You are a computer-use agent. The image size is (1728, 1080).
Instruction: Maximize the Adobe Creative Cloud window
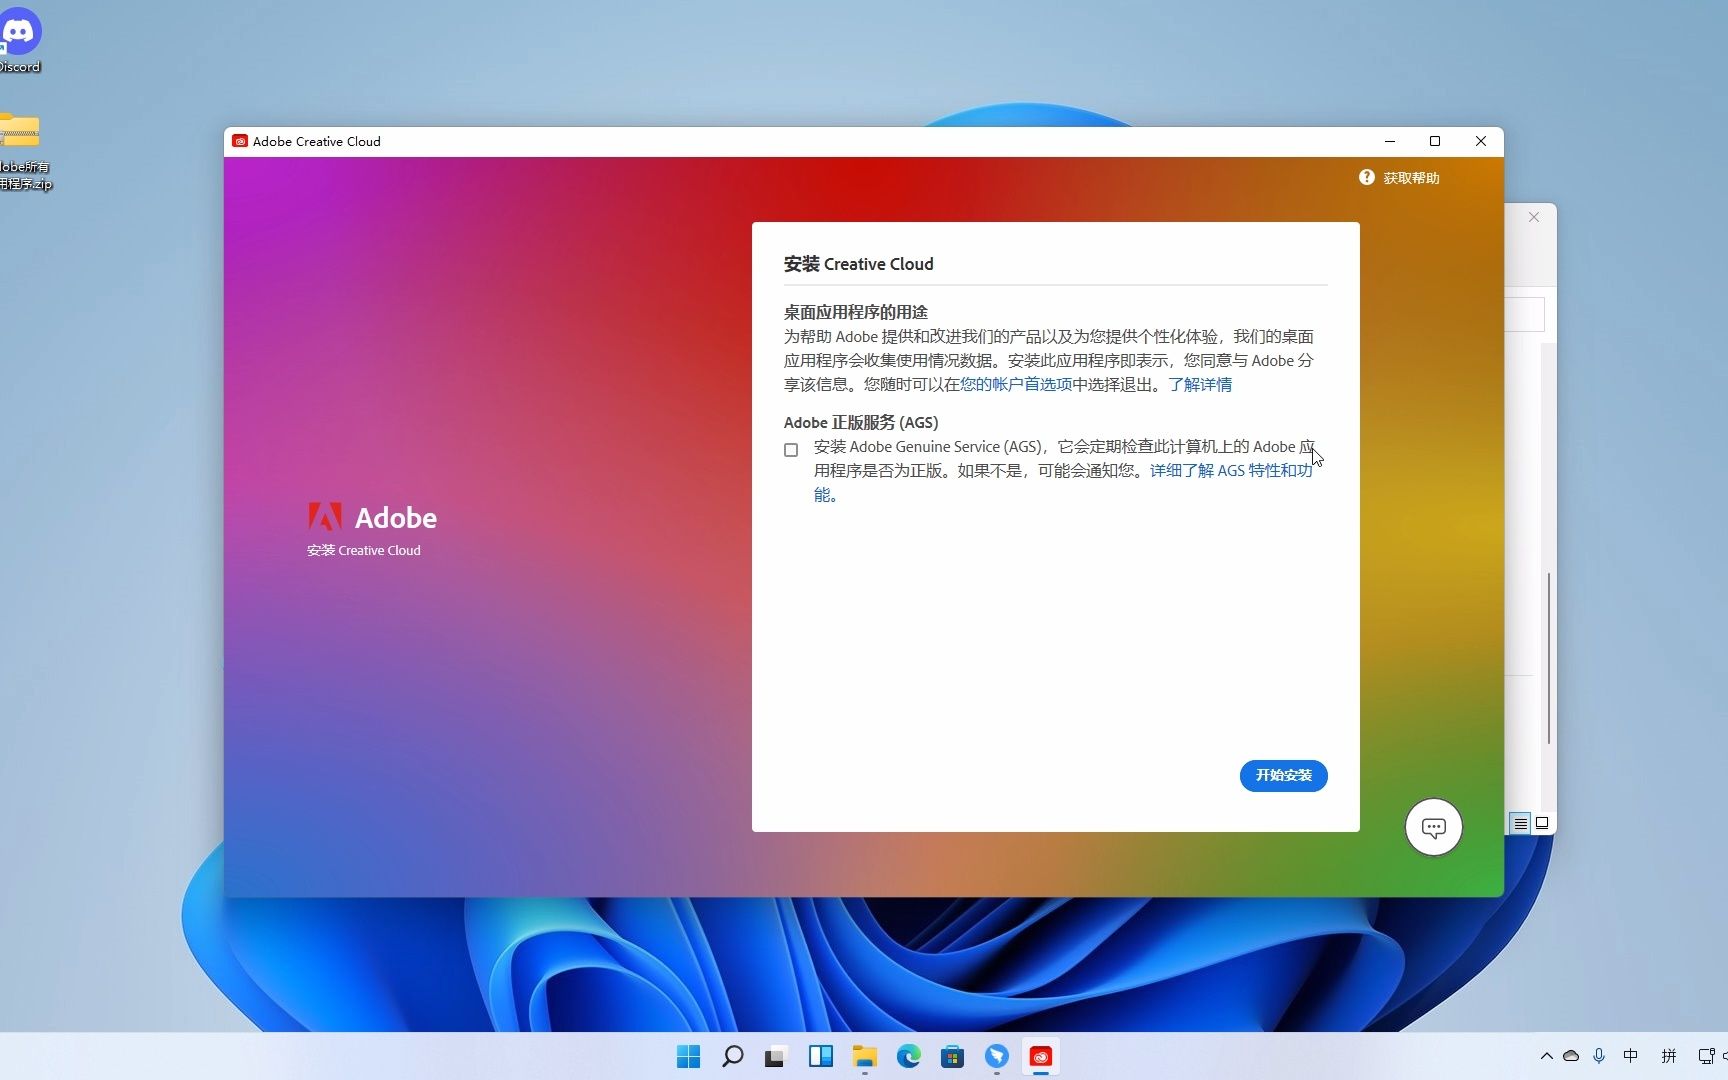[x=1435, y=141]
